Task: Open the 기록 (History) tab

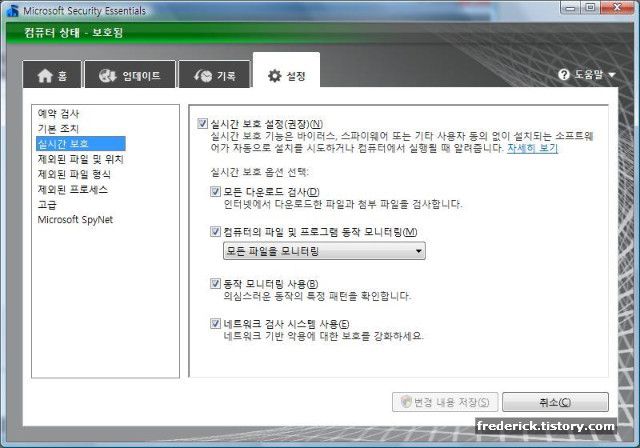Action: [214, 74]
